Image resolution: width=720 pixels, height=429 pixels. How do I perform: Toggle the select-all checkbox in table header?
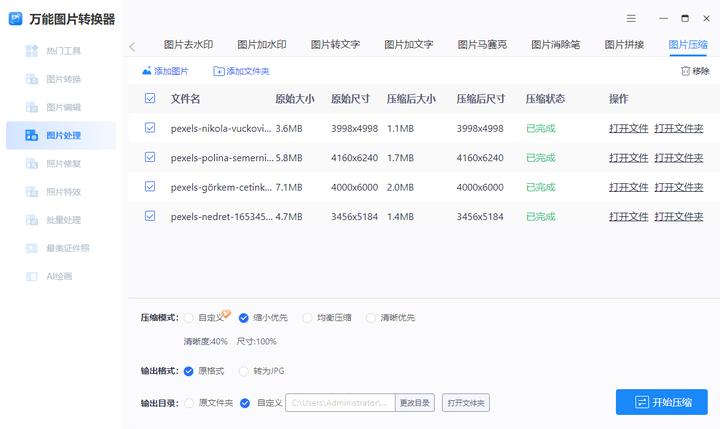tap(150, 98)
